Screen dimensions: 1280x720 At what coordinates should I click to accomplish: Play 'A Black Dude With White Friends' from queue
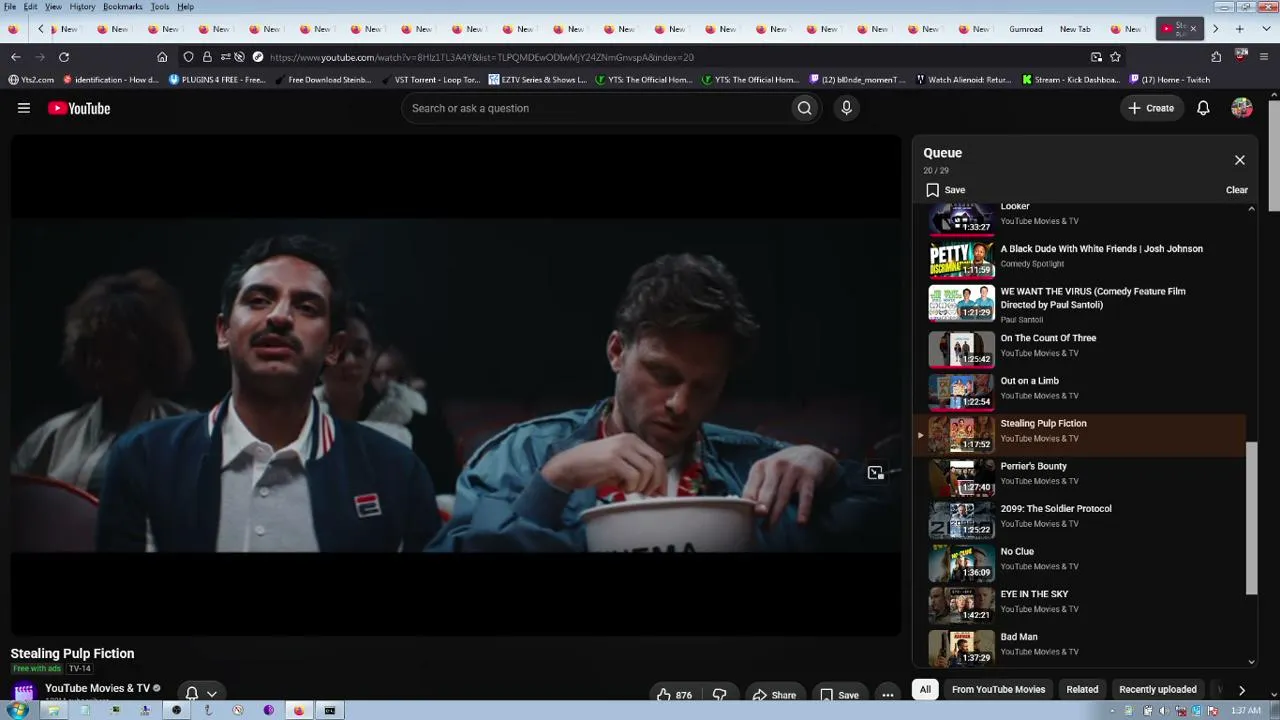point(1101,249)
